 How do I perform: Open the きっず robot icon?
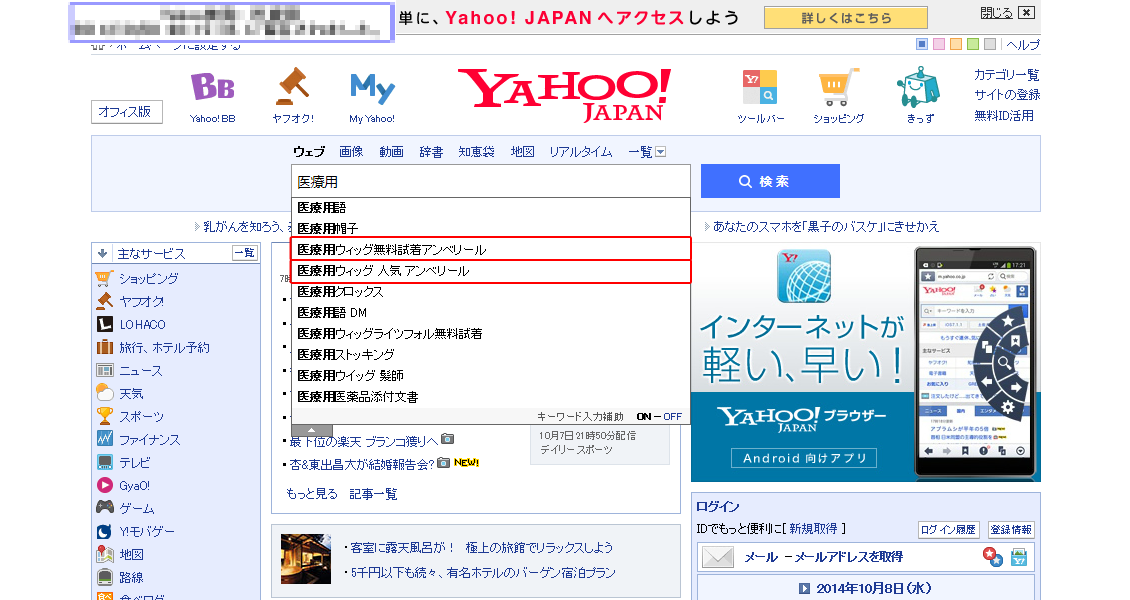click(x=919, y=87)
